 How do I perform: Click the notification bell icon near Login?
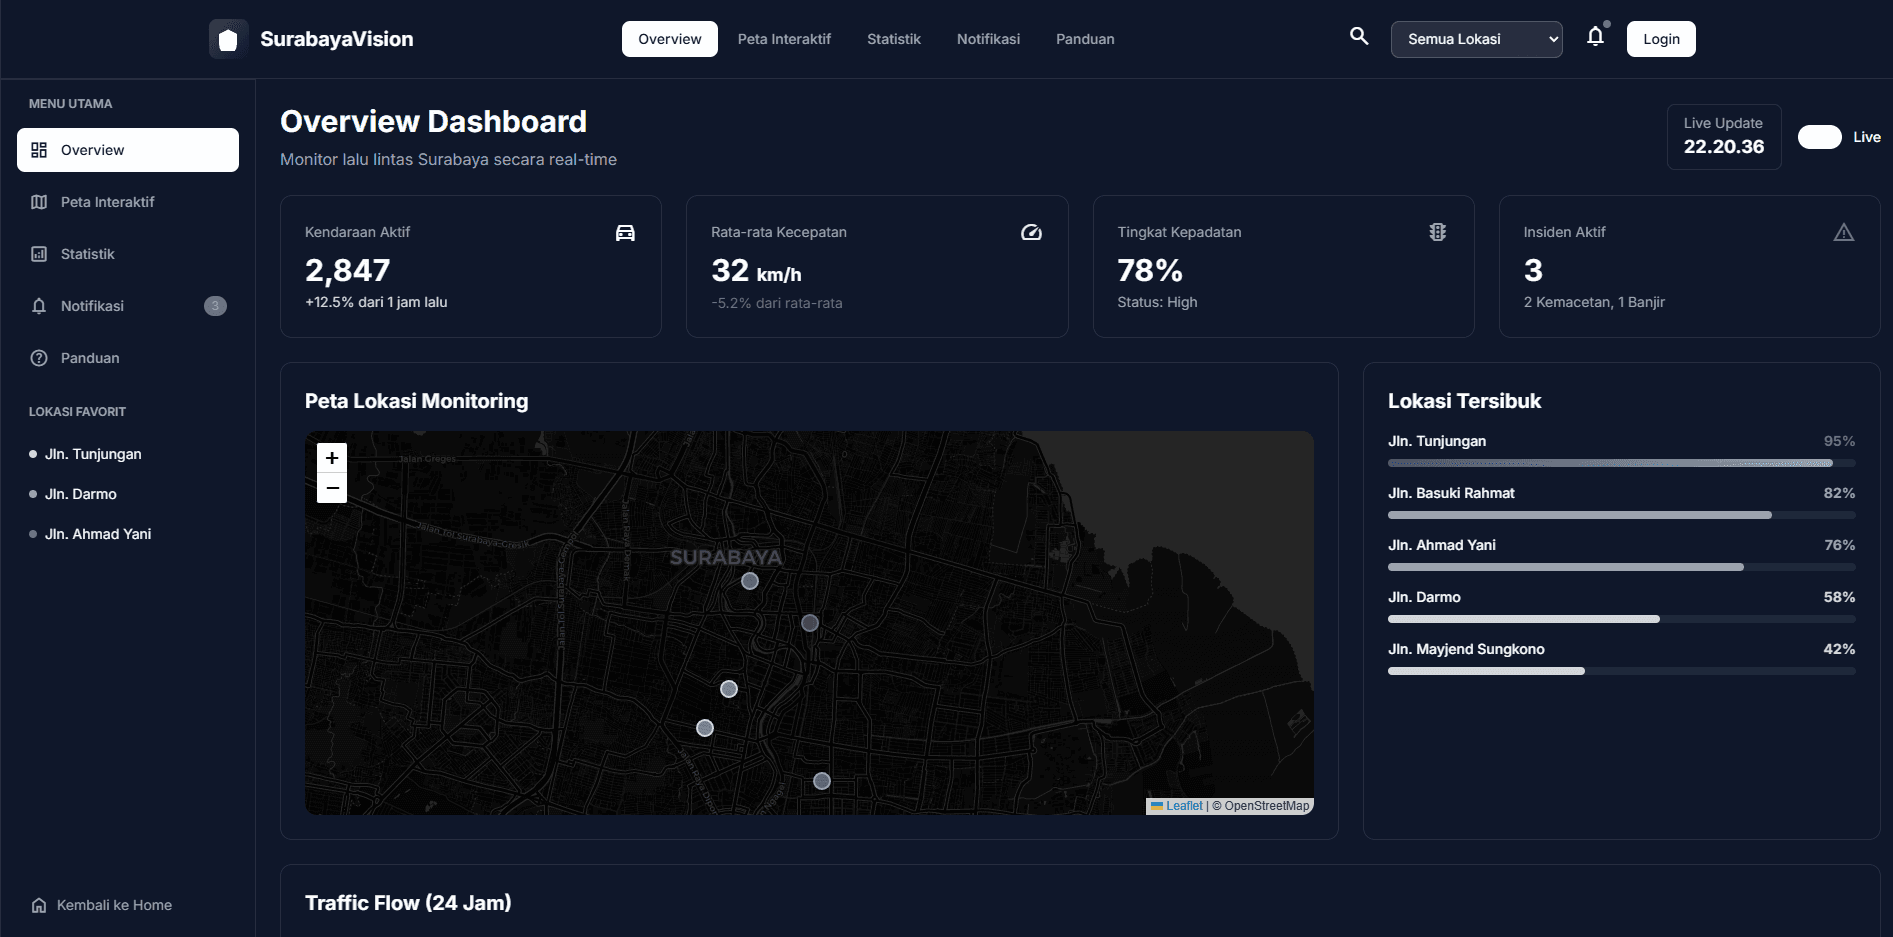(x=1596, y=36)
